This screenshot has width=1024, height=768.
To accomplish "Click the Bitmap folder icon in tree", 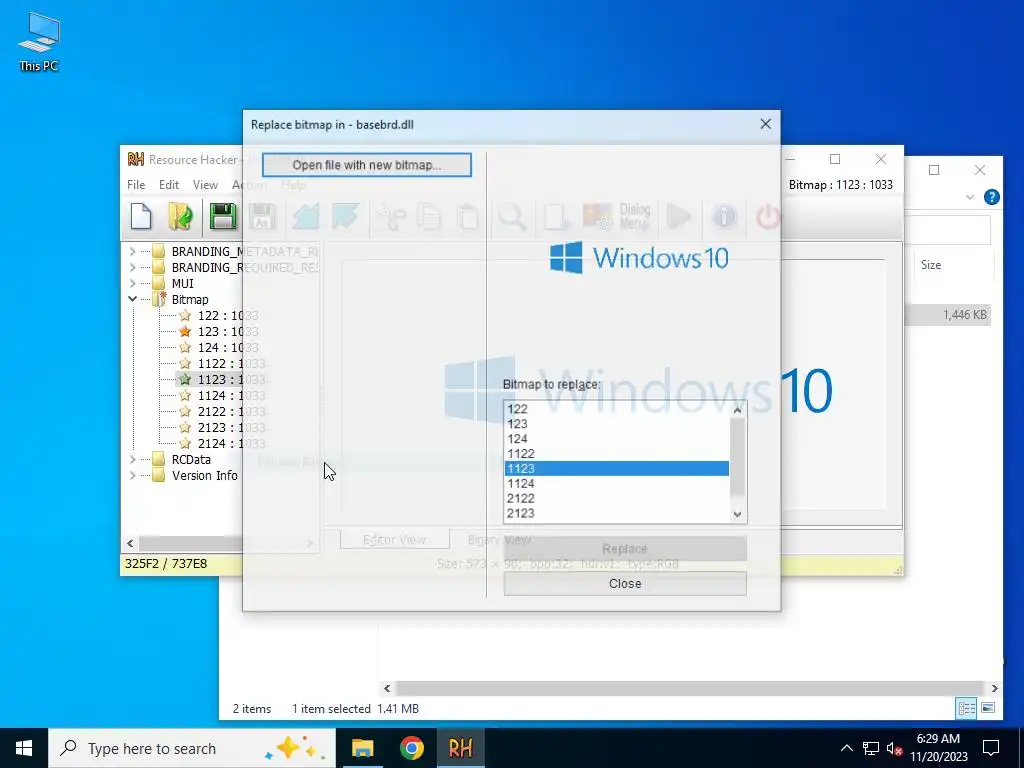I will pos(159,299).
